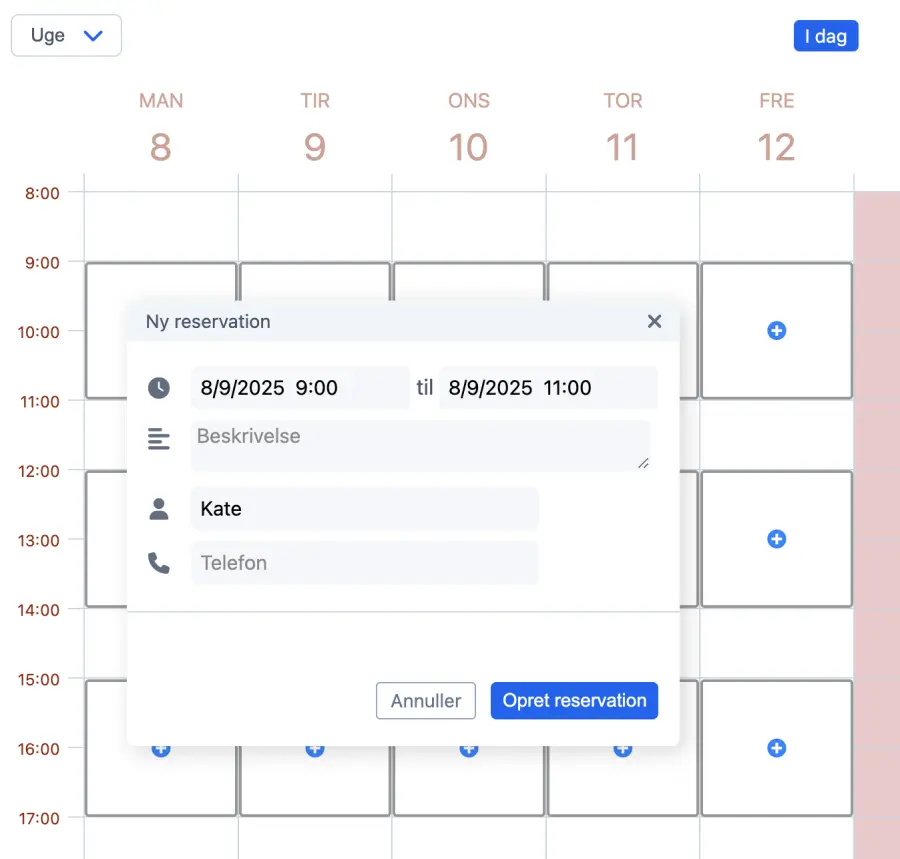
Task: Select the TIR 9 day header
Action: (x=315, y=130)
